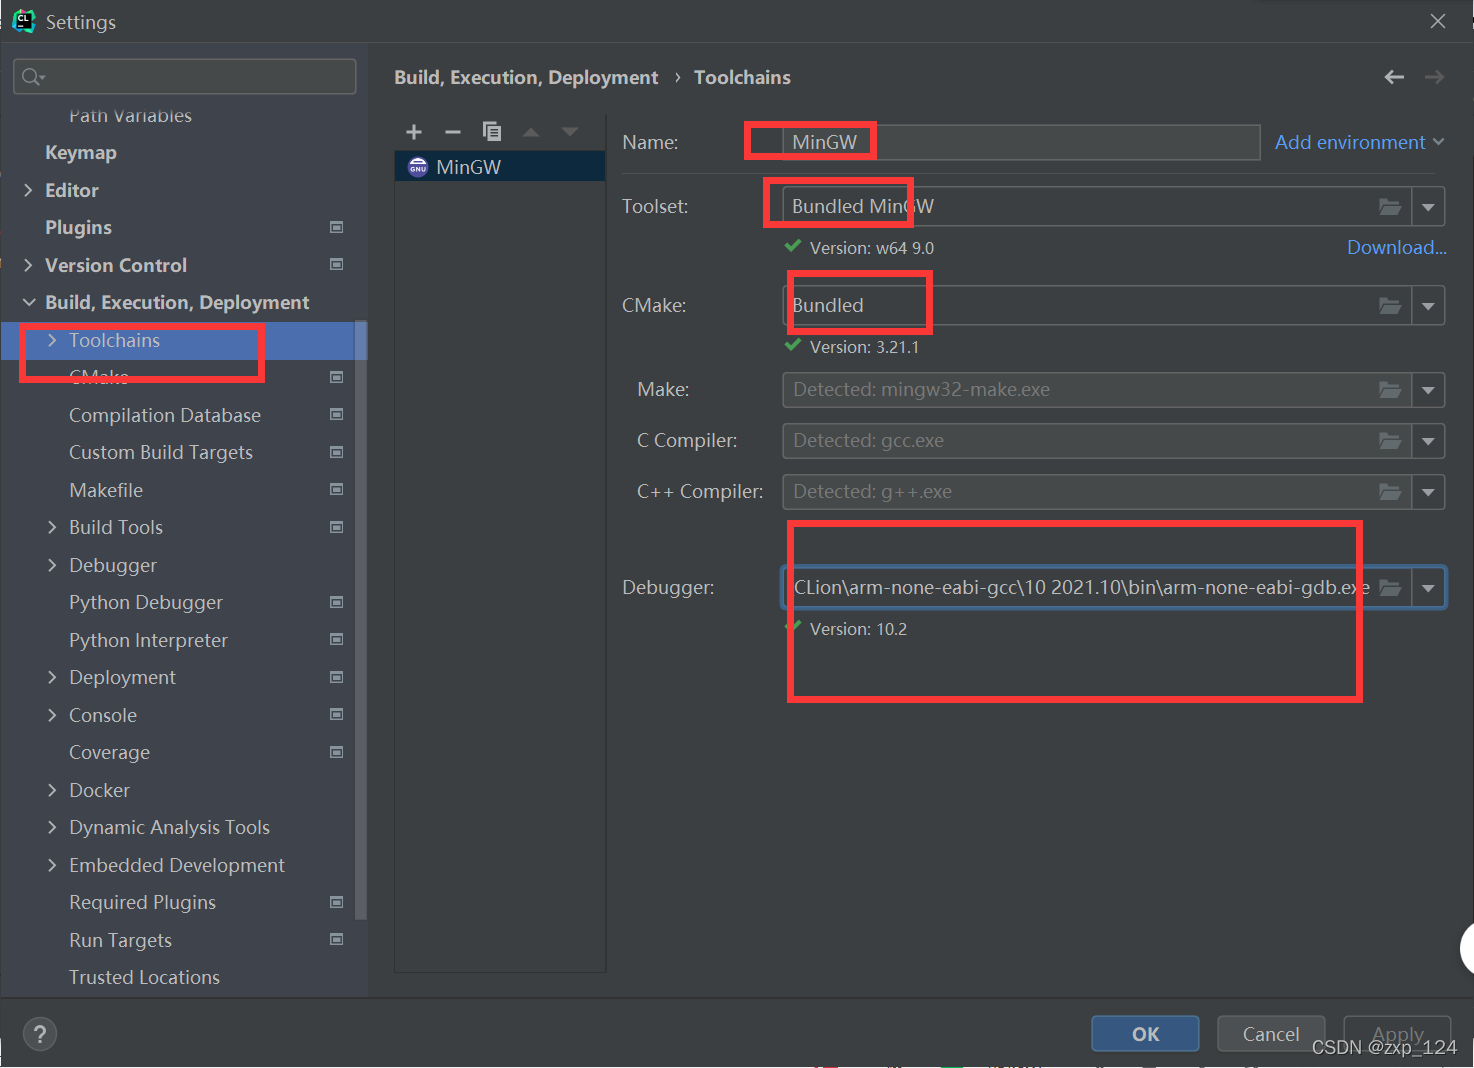Screen dimensions: 1474x1068
Task: Browse folder for C Compiler
Action: click(1390, 441)
